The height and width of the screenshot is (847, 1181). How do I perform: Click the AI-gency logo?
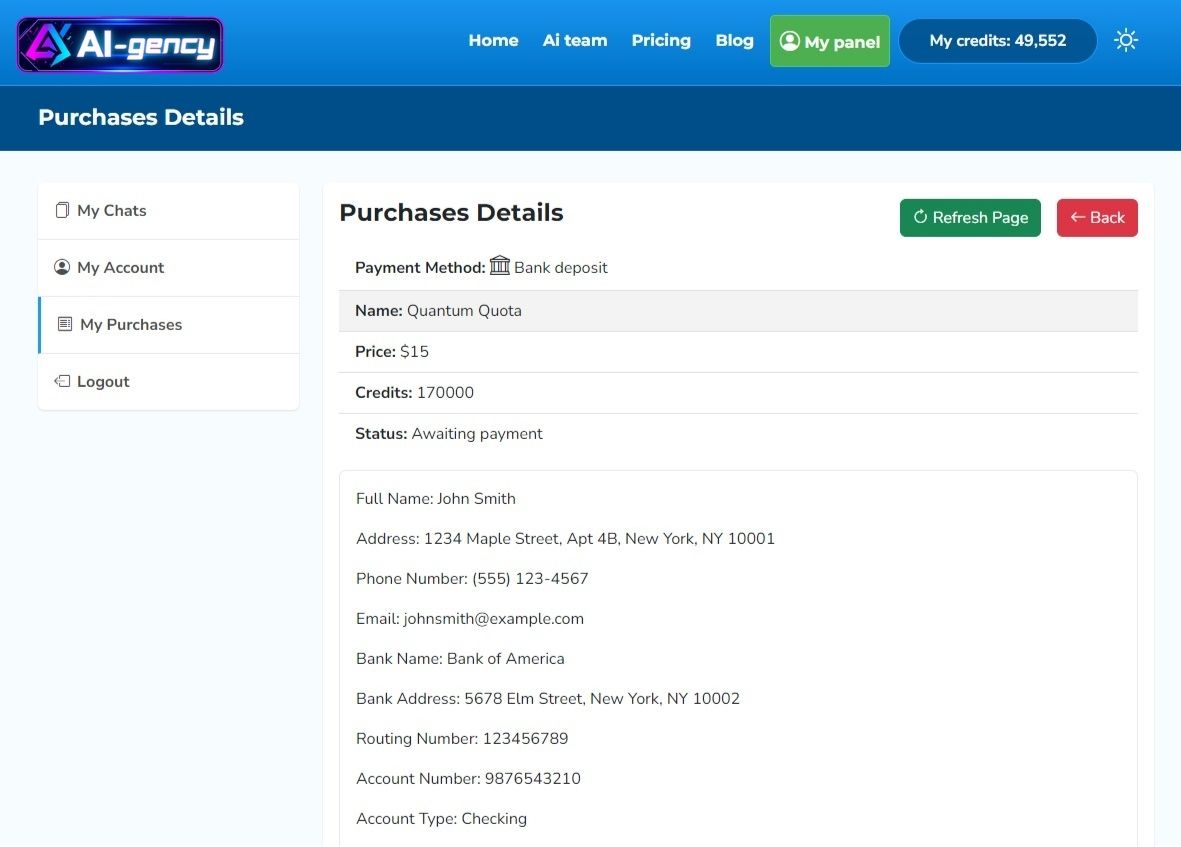pyautogui.click(x=120, y=45)
